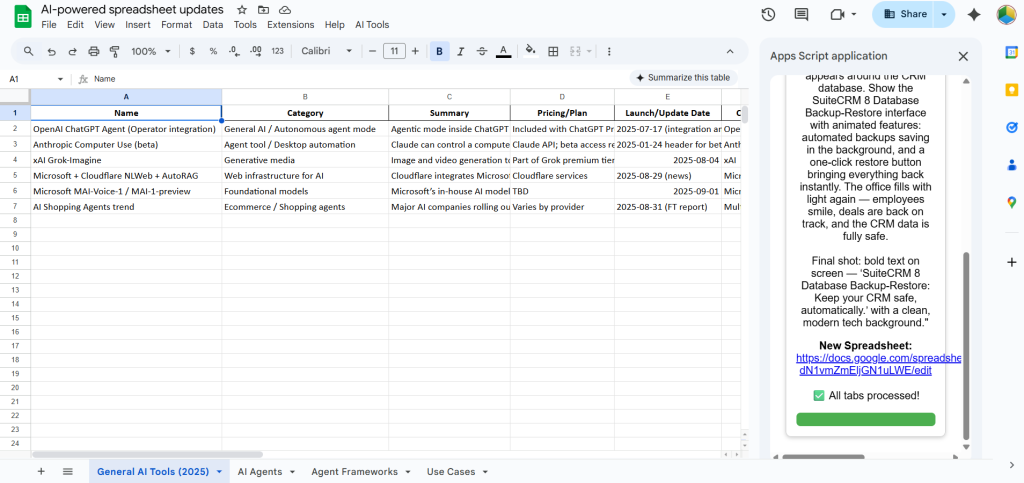Format as percent
Image resolution: width=1024 pixels, height=483 pixels.
click(213, 51)
